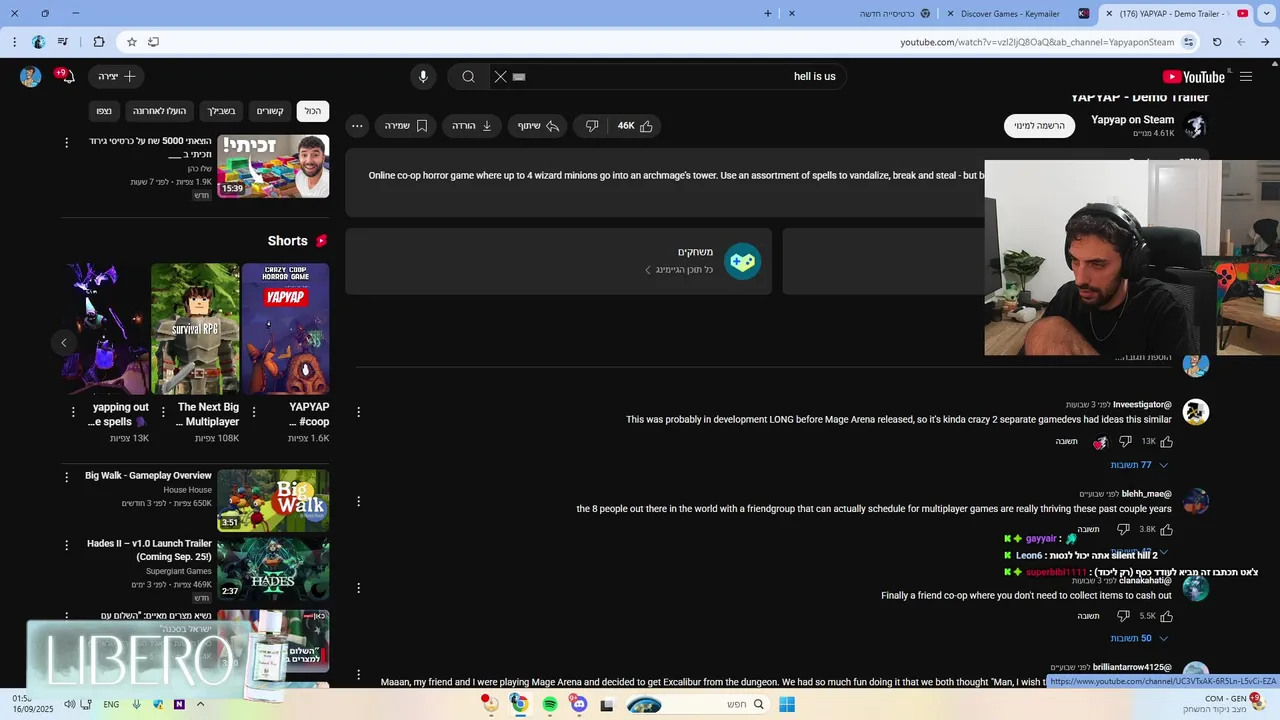The width and height of the screenshot is (1280, 720).
Task: Open options for YAPYAP #coop Short
Action: tap(253, 412)
